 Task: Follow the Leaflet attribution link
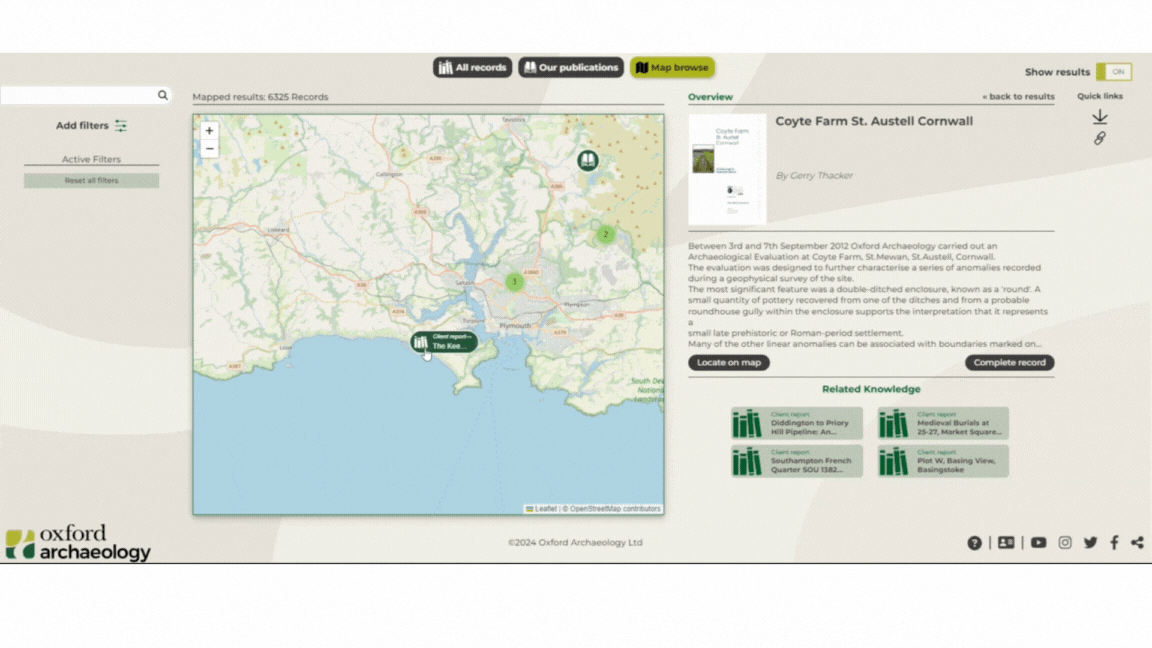tap(541, 508)
